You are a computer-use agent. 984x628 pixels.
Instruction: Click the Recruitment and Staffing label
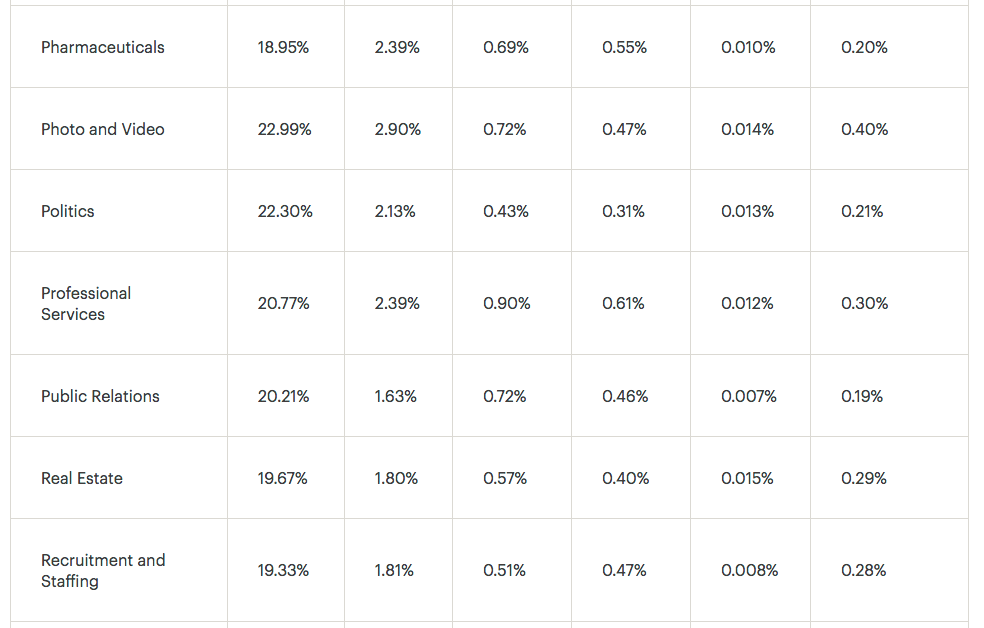(x=103, y=571)
